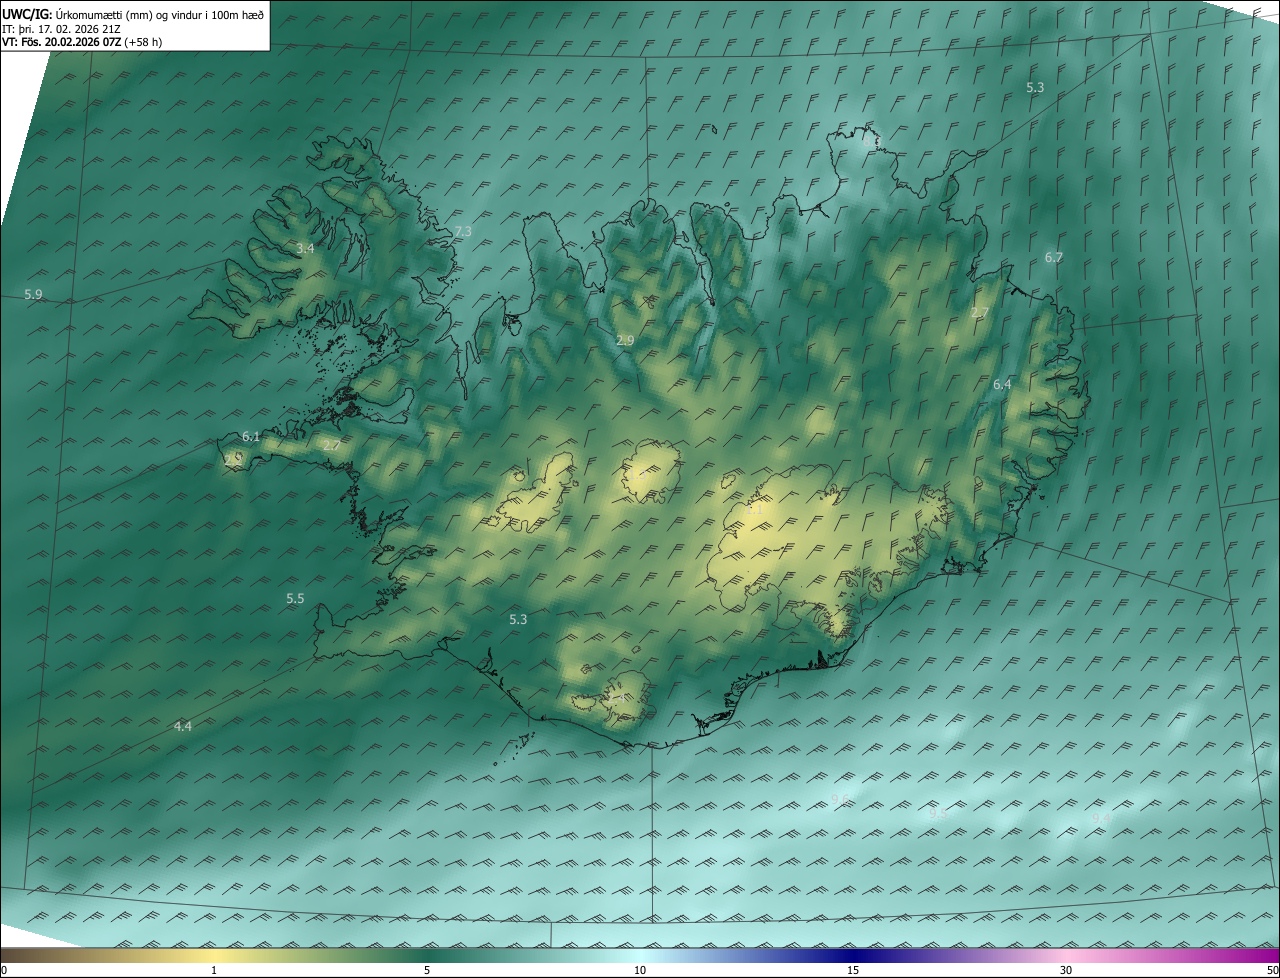Click the 6.4 value in the Eastfjords
This screenshot has width=1280, height=978.
coord(1002,384)
